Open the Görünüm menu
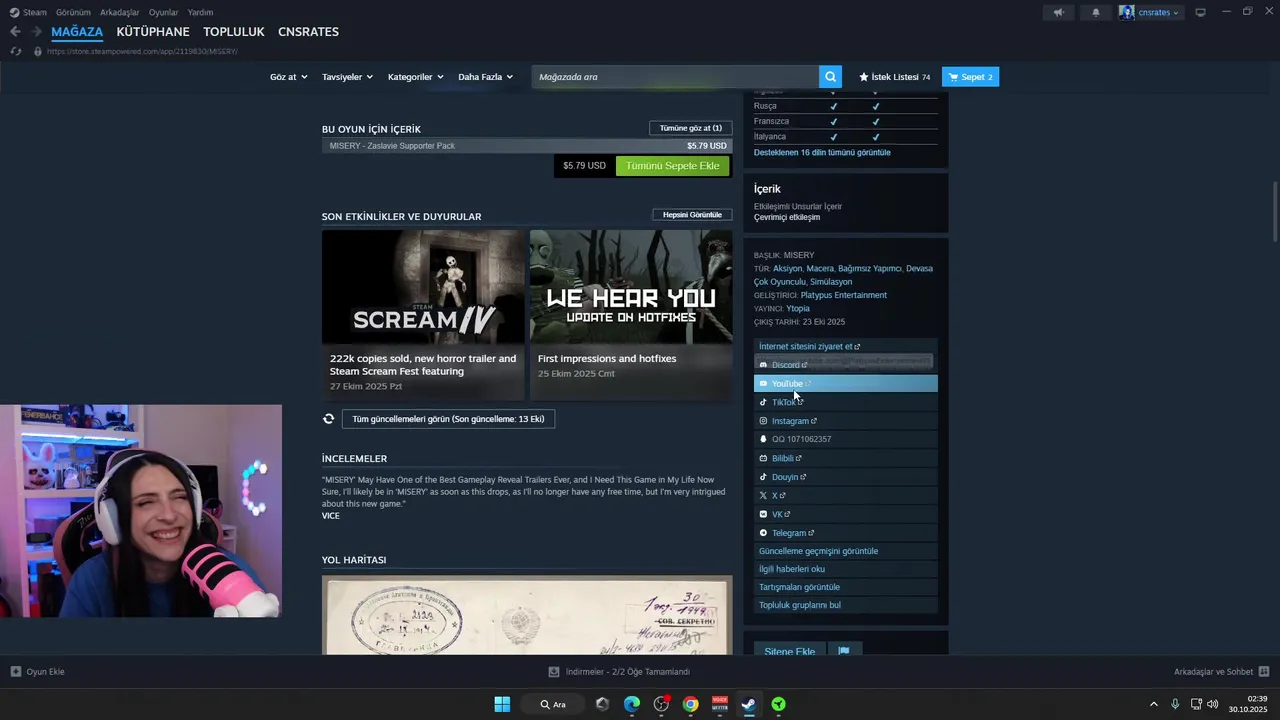Image resolution: width=1280 pixels, height=720 pixels. 73,12
